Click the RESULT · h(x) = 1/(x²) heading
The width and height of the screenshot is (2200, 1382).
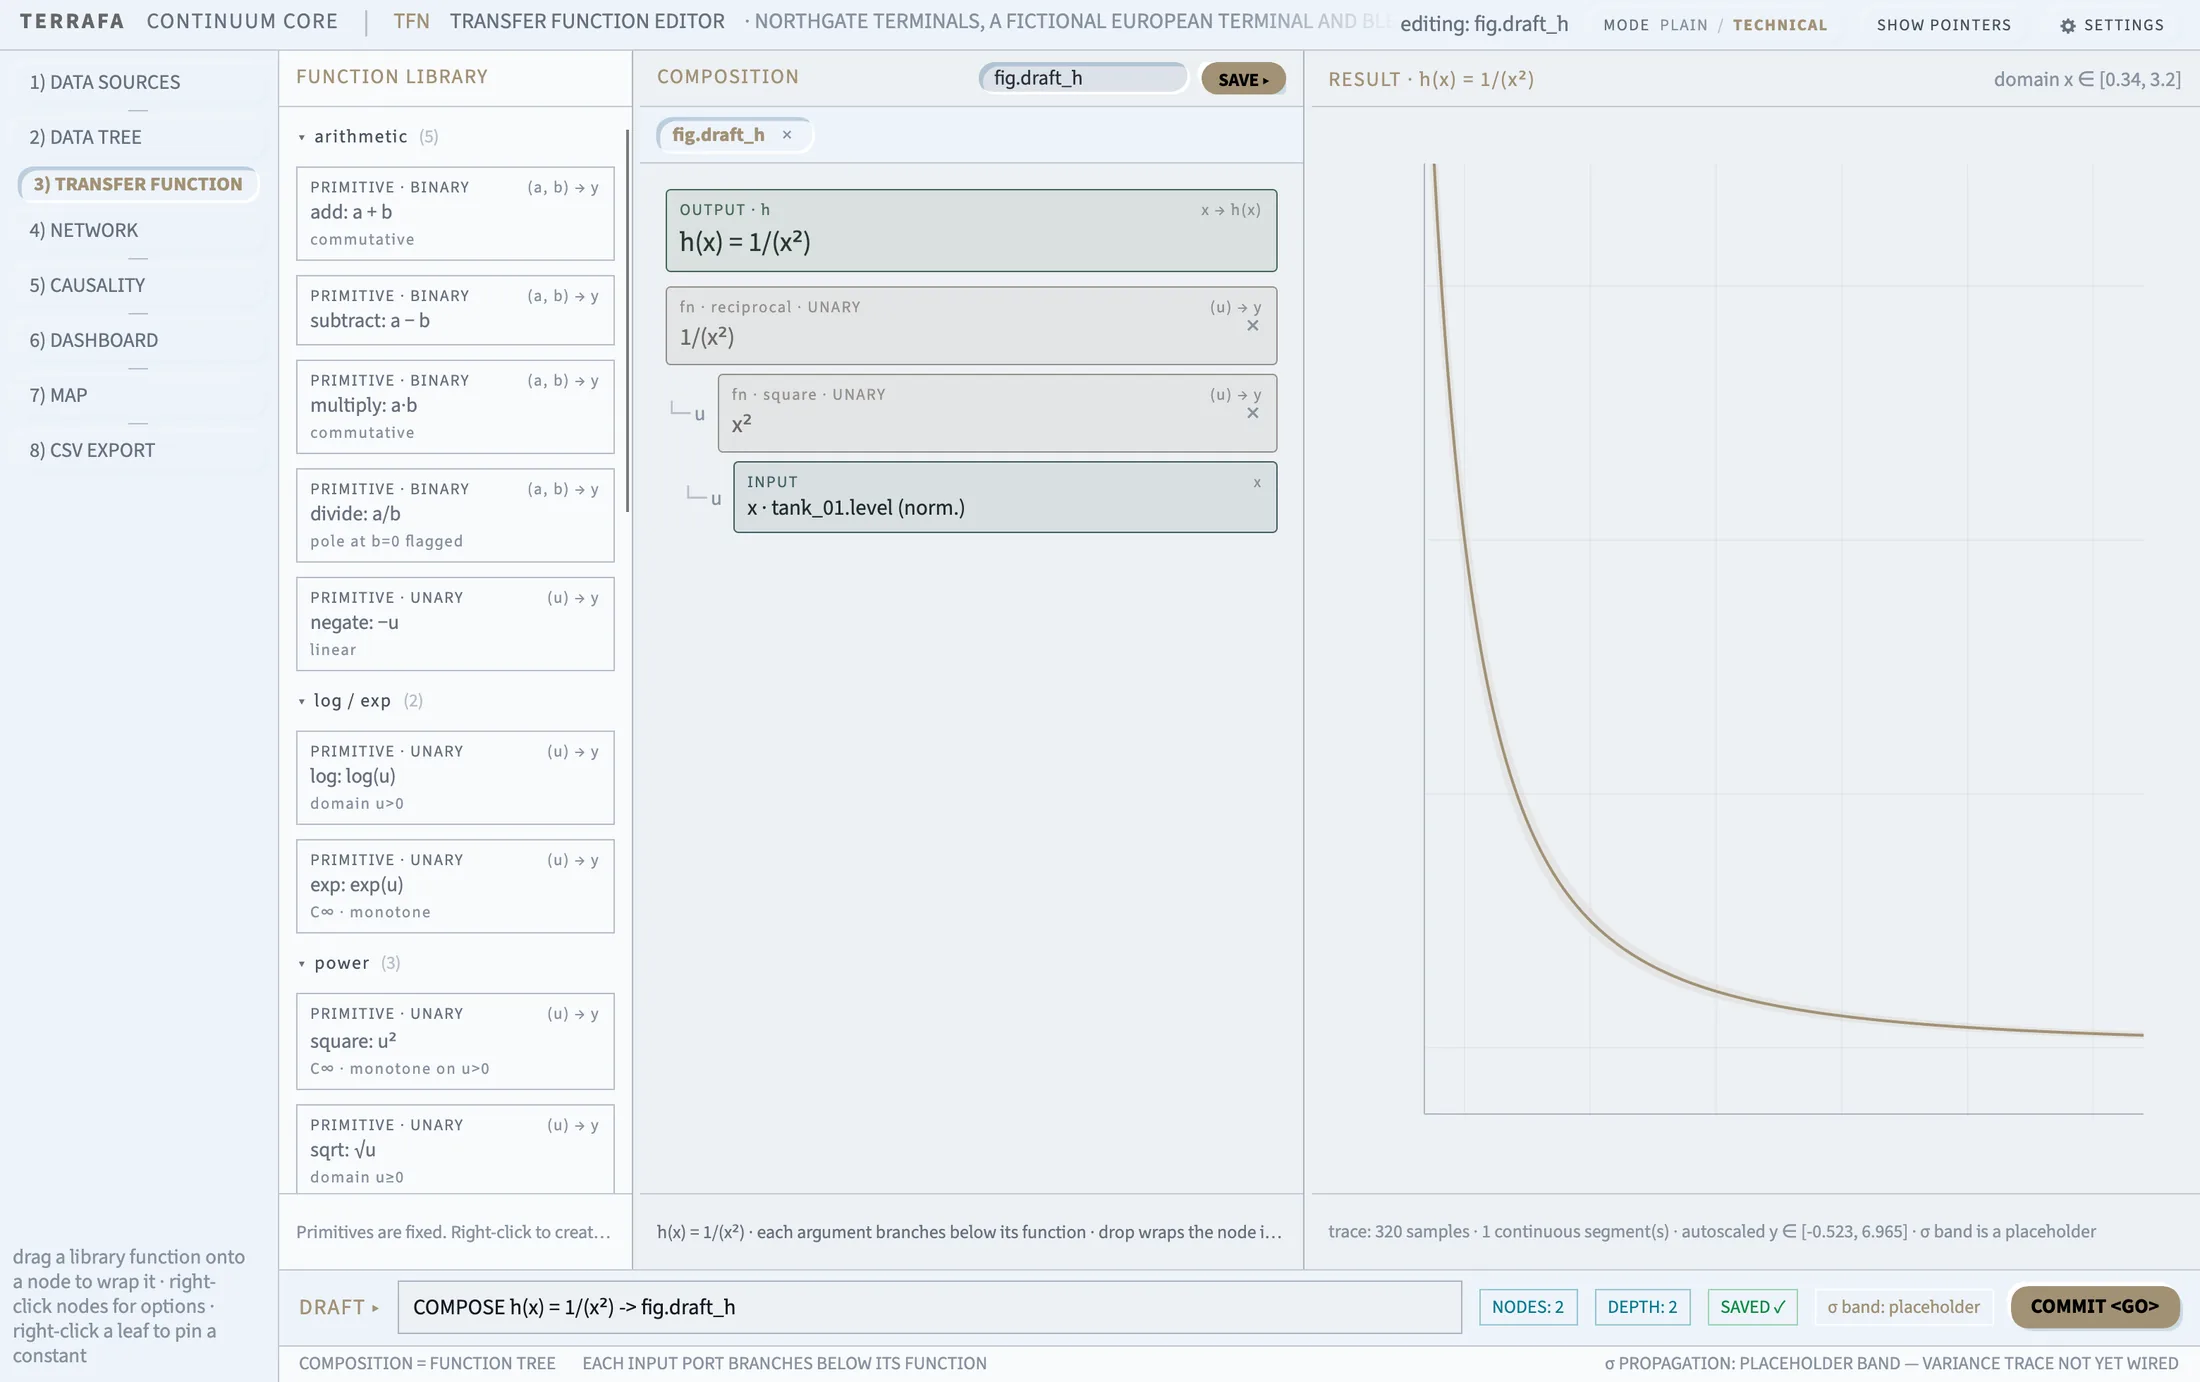(x=1431, y=79)
